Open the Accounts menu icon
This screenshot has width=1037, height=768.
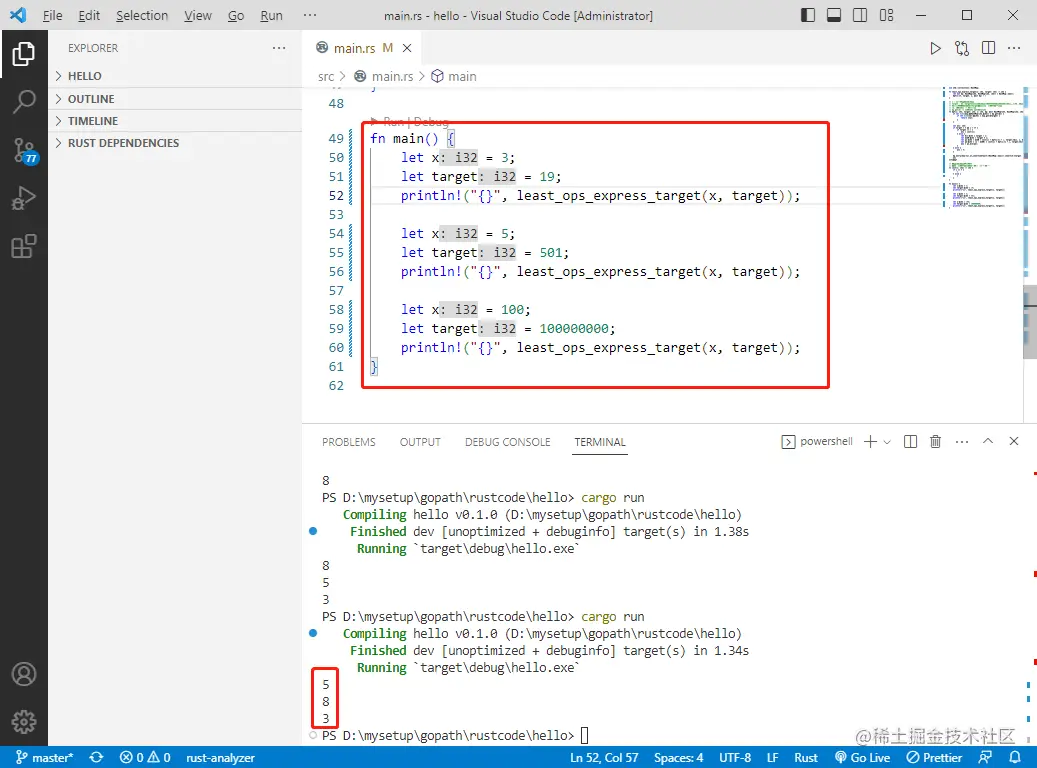24,674
